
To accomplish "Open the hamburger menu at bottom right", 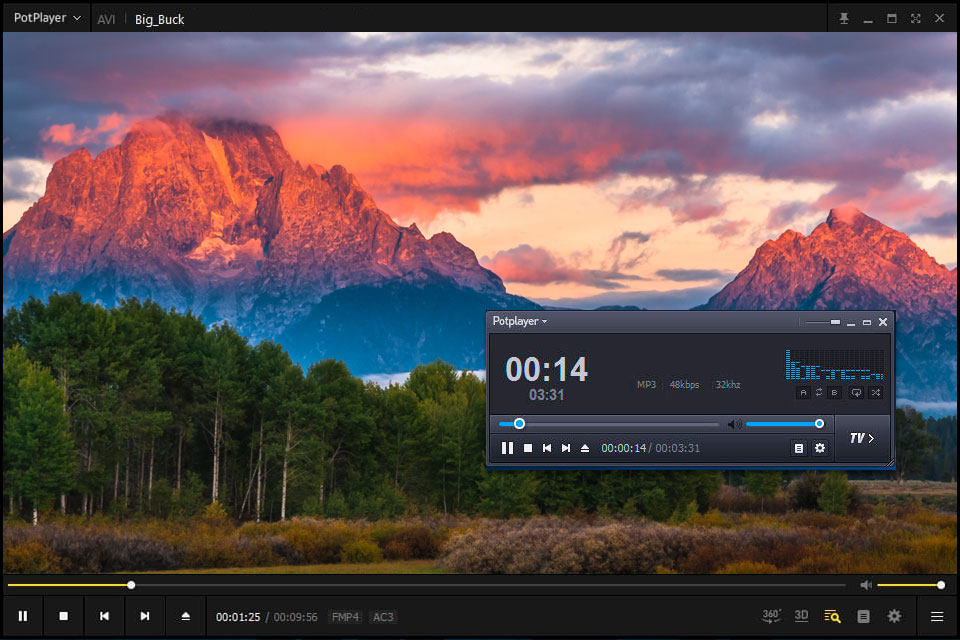I will pyautogui.click(x=937, y=616).
